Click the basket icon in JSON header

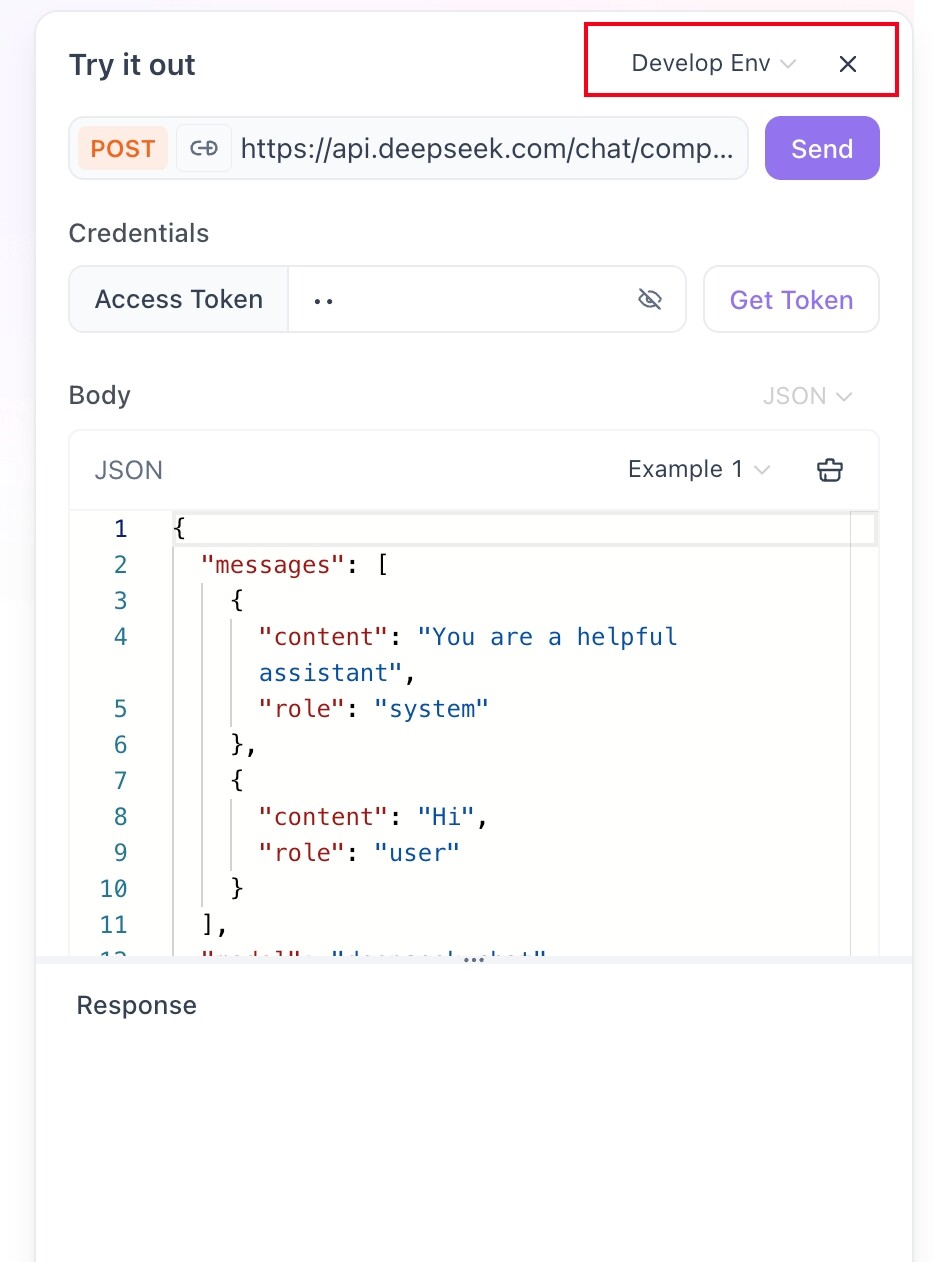[830, 470]
